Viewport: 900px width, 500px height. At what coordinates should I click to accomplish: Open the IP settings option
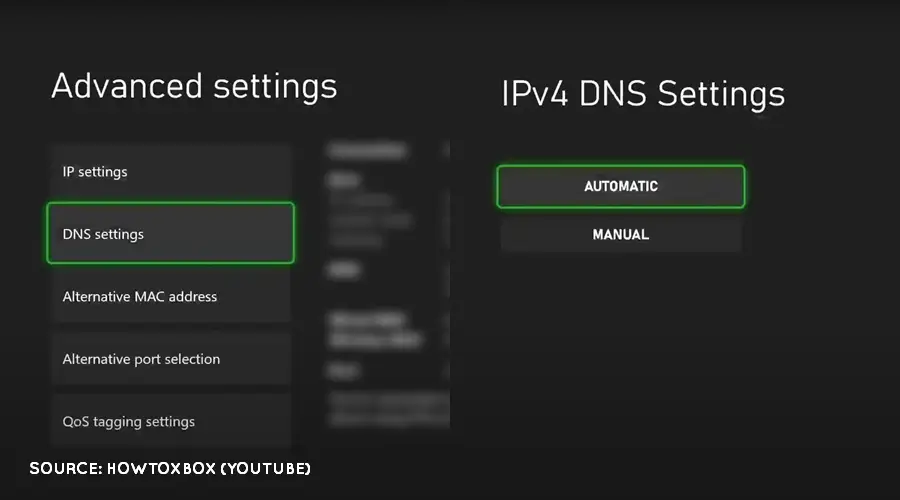click(x=170, y=172)
